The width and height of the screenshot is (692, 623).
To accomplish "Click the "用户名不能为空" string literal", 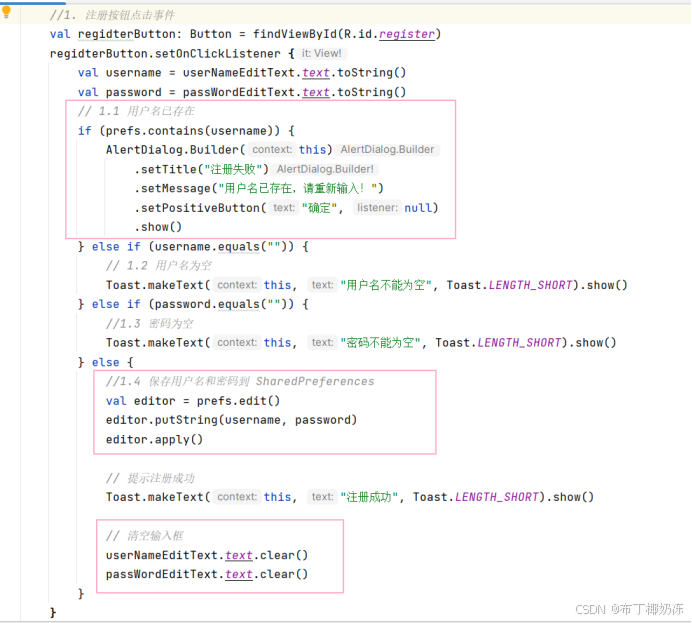I will click(386, 285).
